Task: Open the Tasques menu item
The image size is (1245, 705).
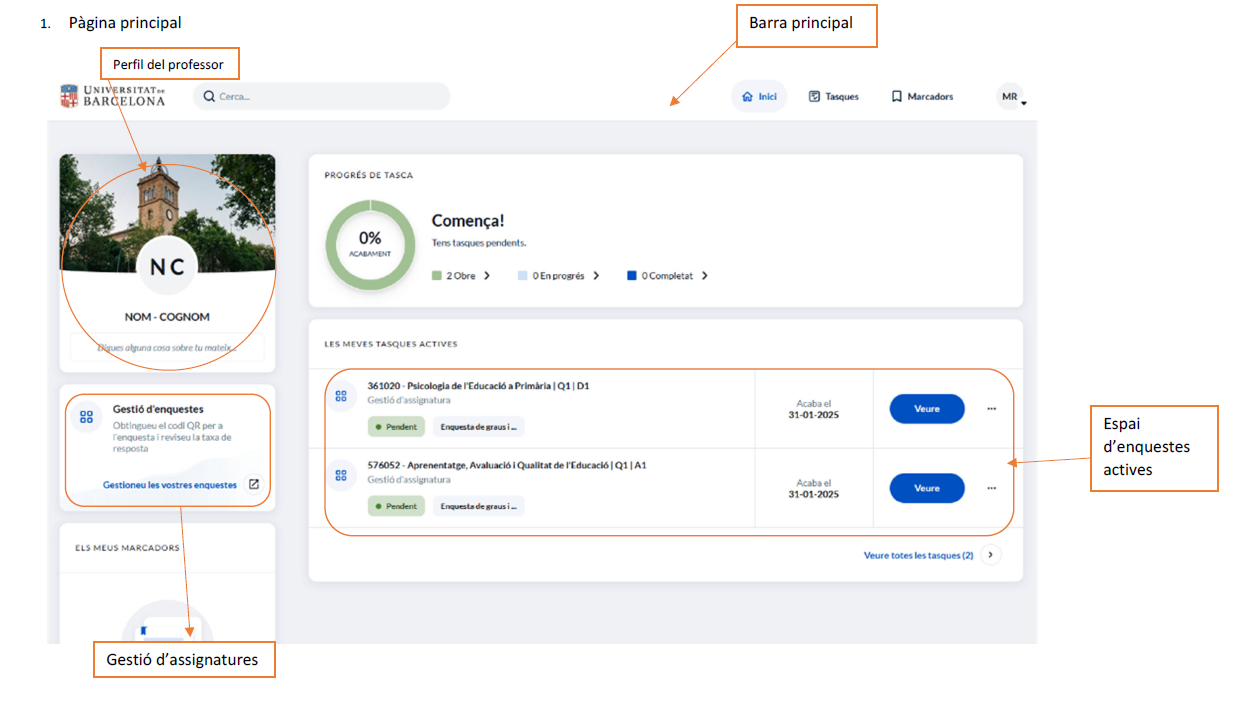Action: coord(833,97)
